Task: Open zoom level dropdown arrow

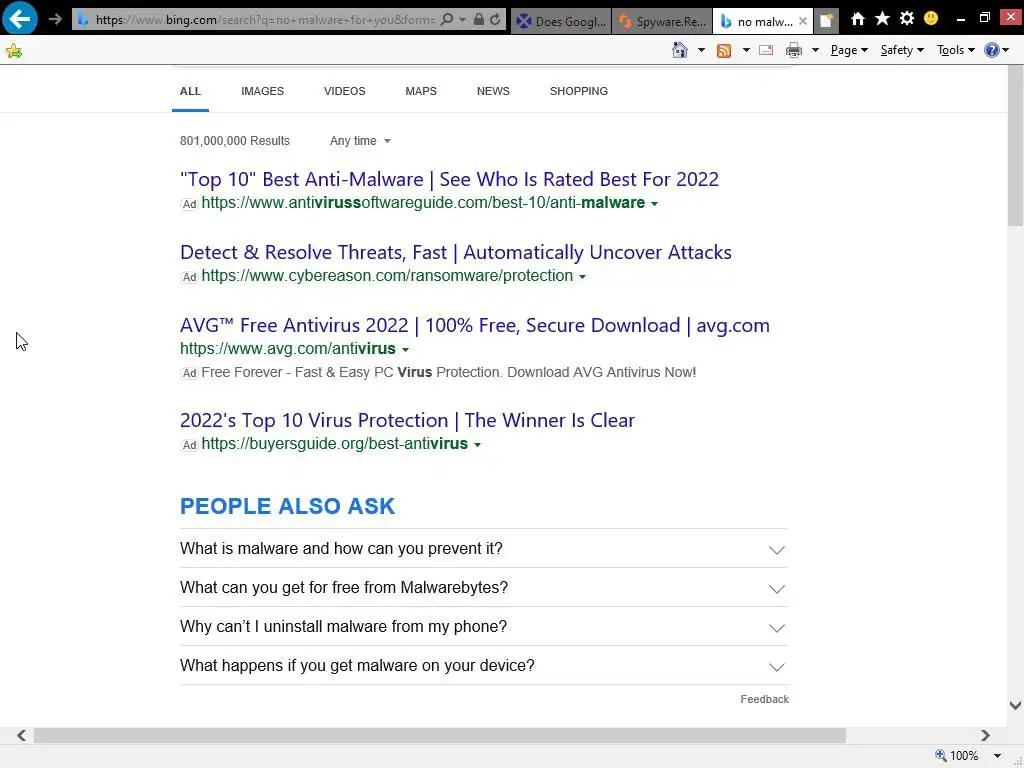Action: [997, 756]
